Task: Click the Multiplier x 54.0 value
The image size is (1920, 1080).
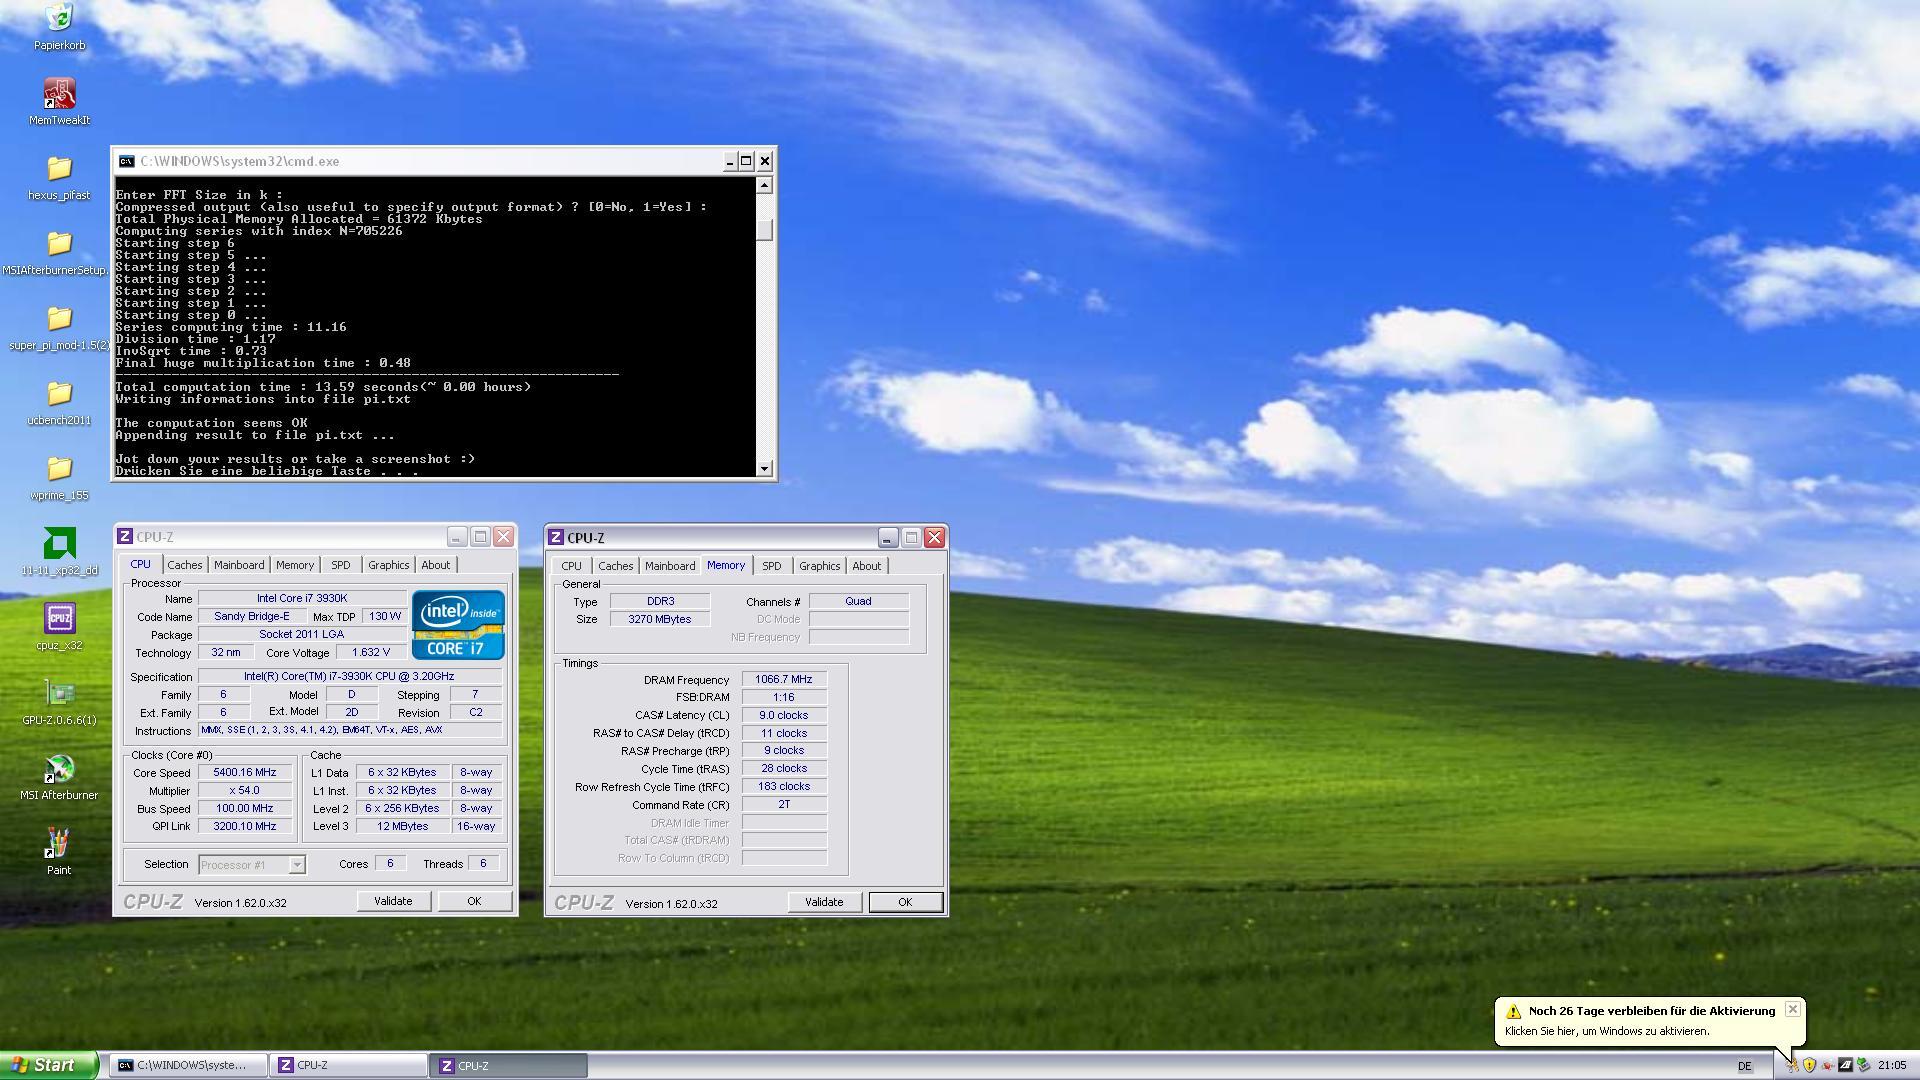Action: (x=245, y=790)
